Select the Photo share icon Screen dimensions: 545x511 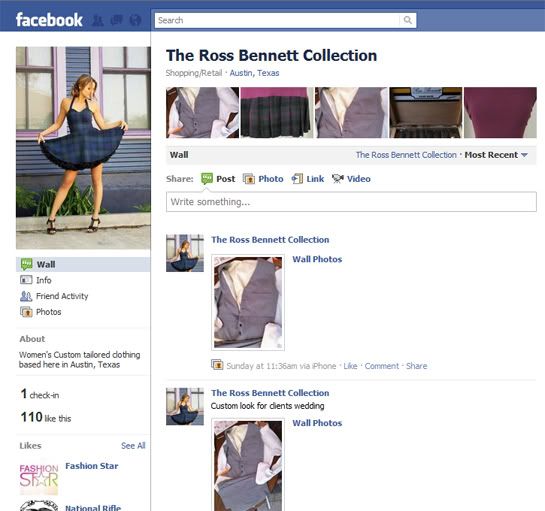click(x=249, y=179)
